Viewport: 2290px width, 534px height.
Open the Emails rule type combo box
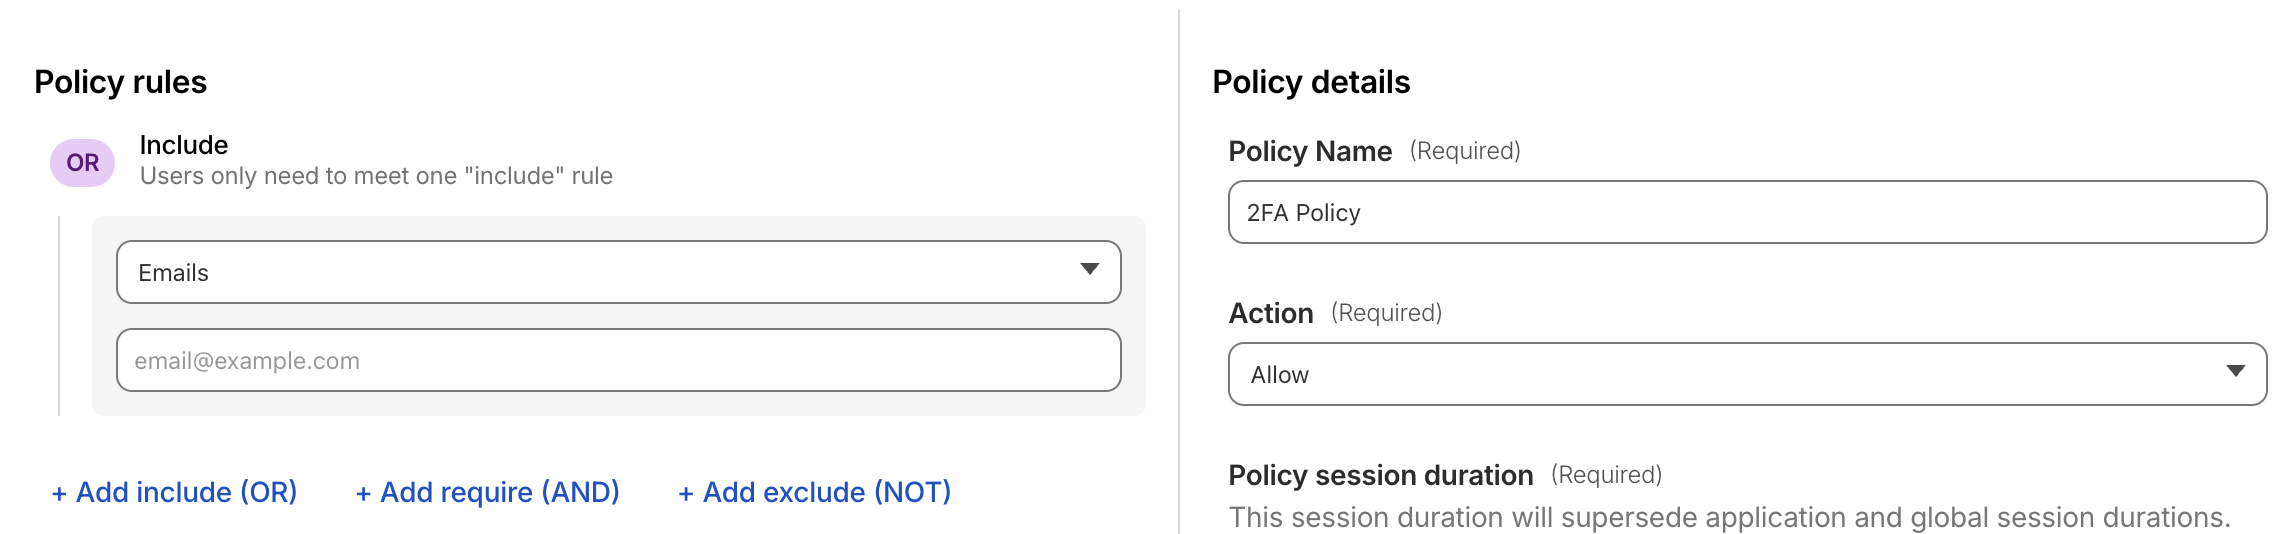(600, 272)
